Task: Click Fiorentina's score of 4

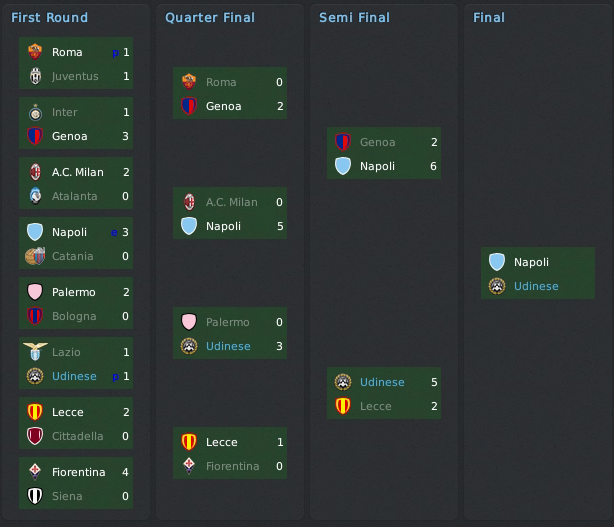Action: [126, 472]
